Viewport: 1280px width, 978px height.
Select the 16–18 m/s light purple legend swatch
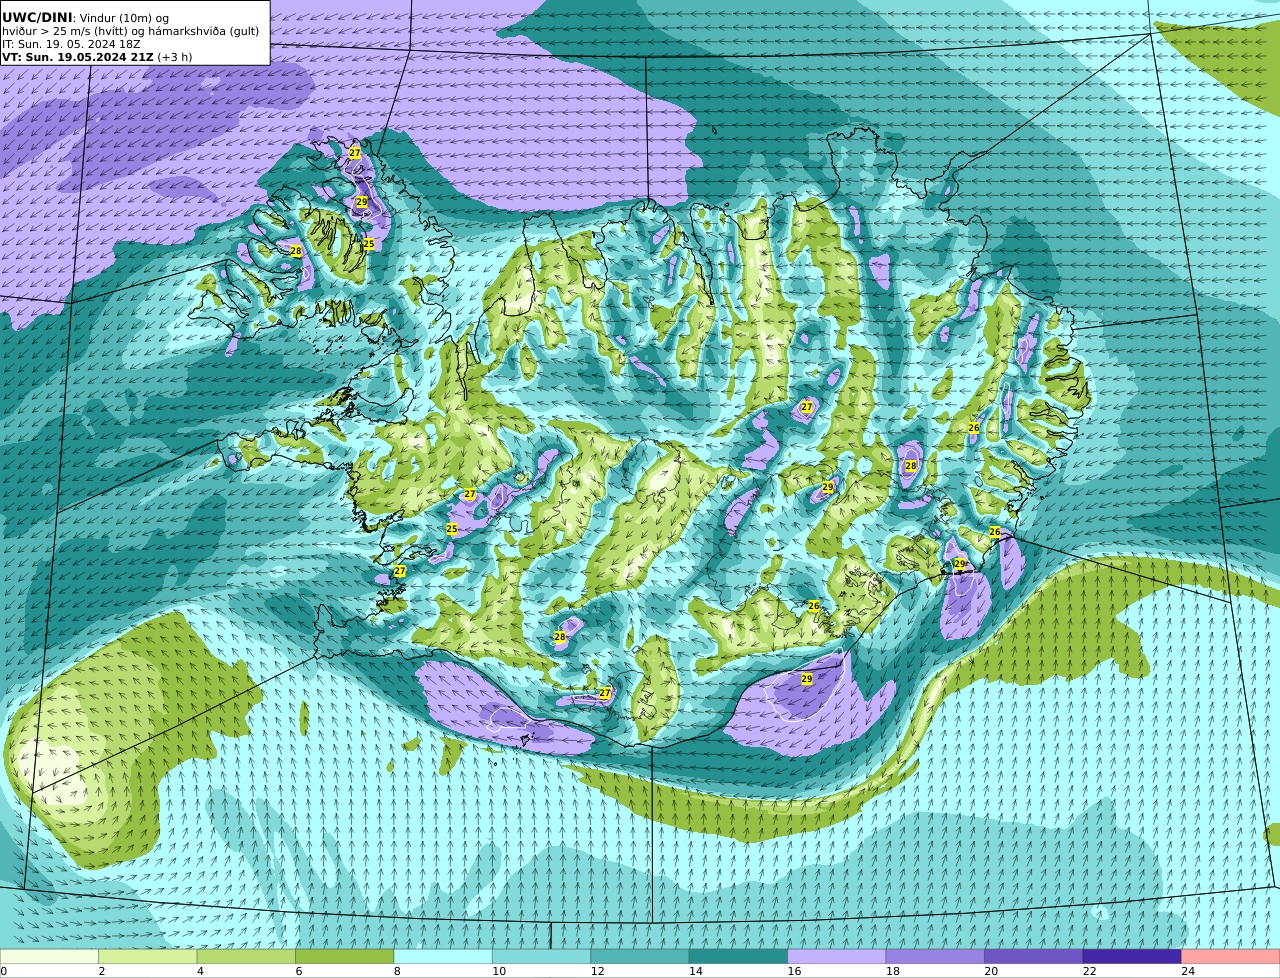837,956
